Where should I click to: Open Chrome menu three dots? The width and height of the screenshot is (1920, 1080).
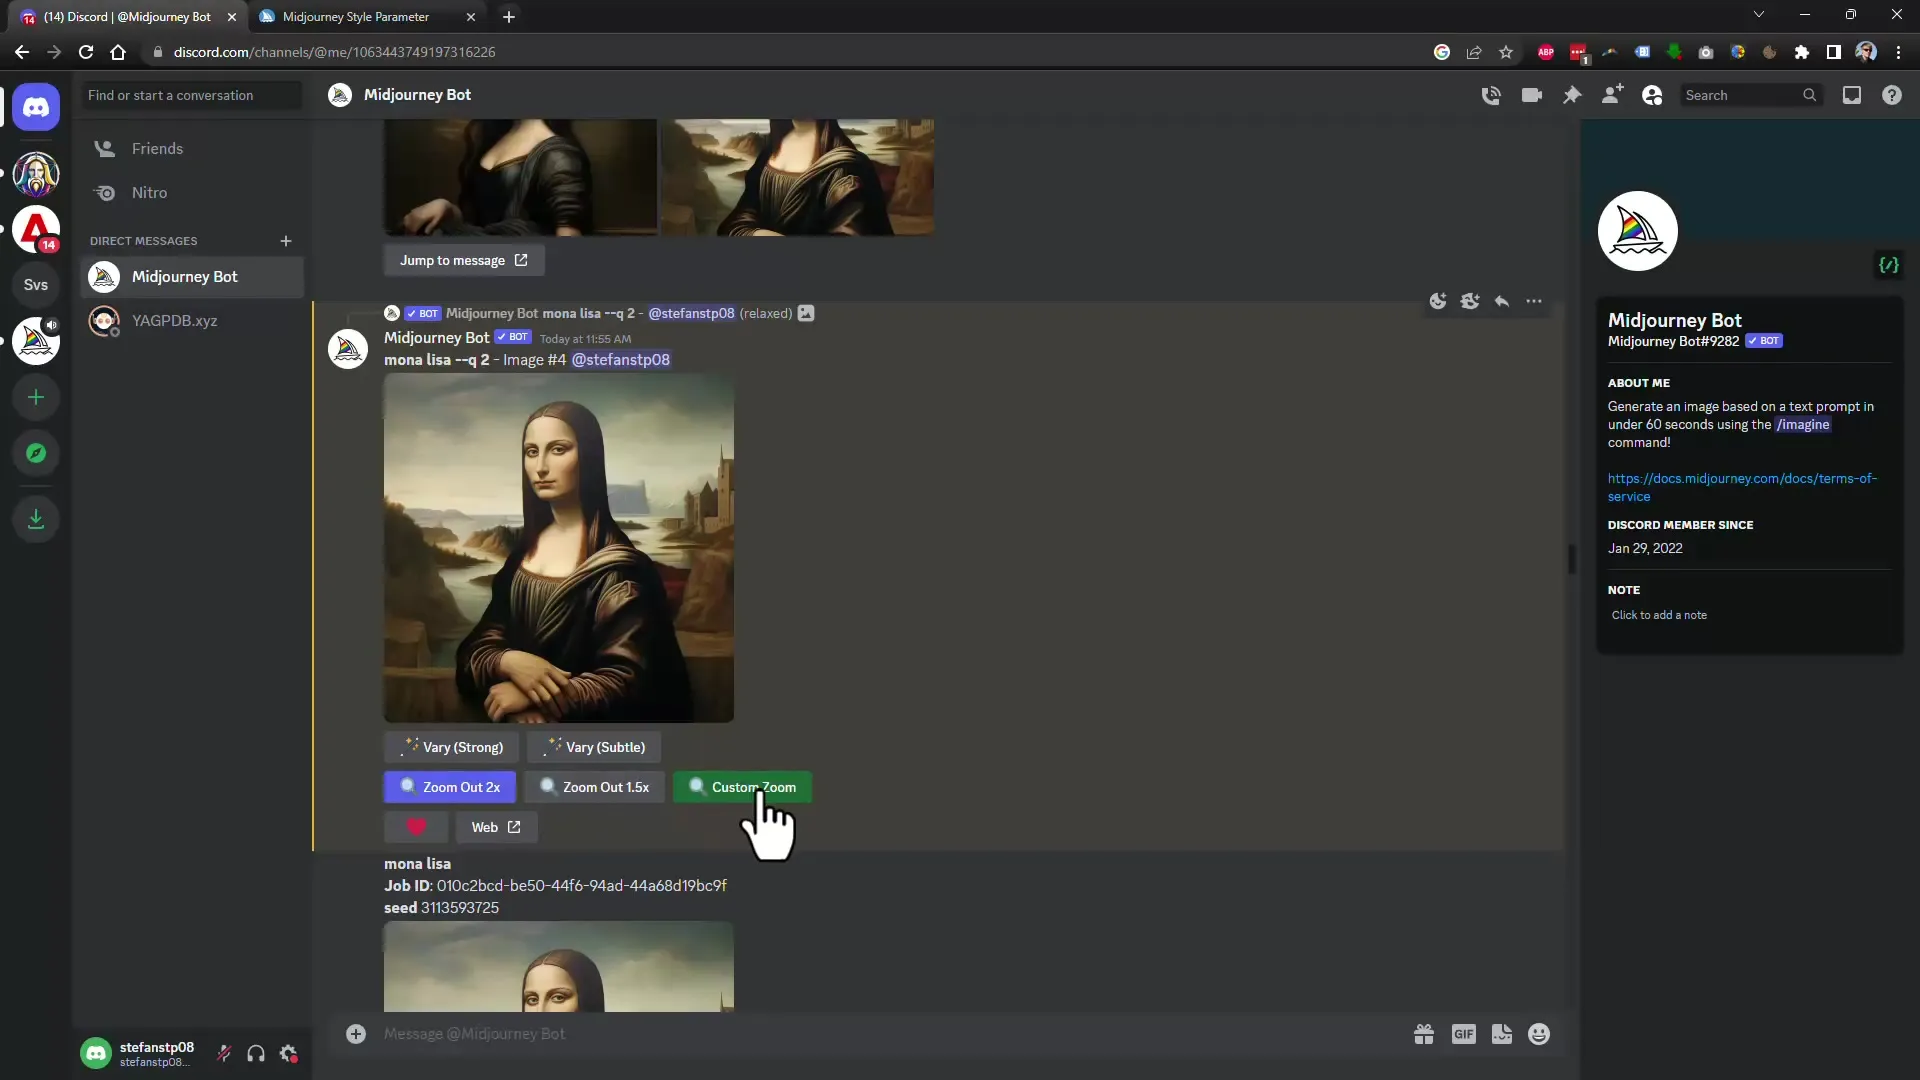click(x=1898, y=52)
